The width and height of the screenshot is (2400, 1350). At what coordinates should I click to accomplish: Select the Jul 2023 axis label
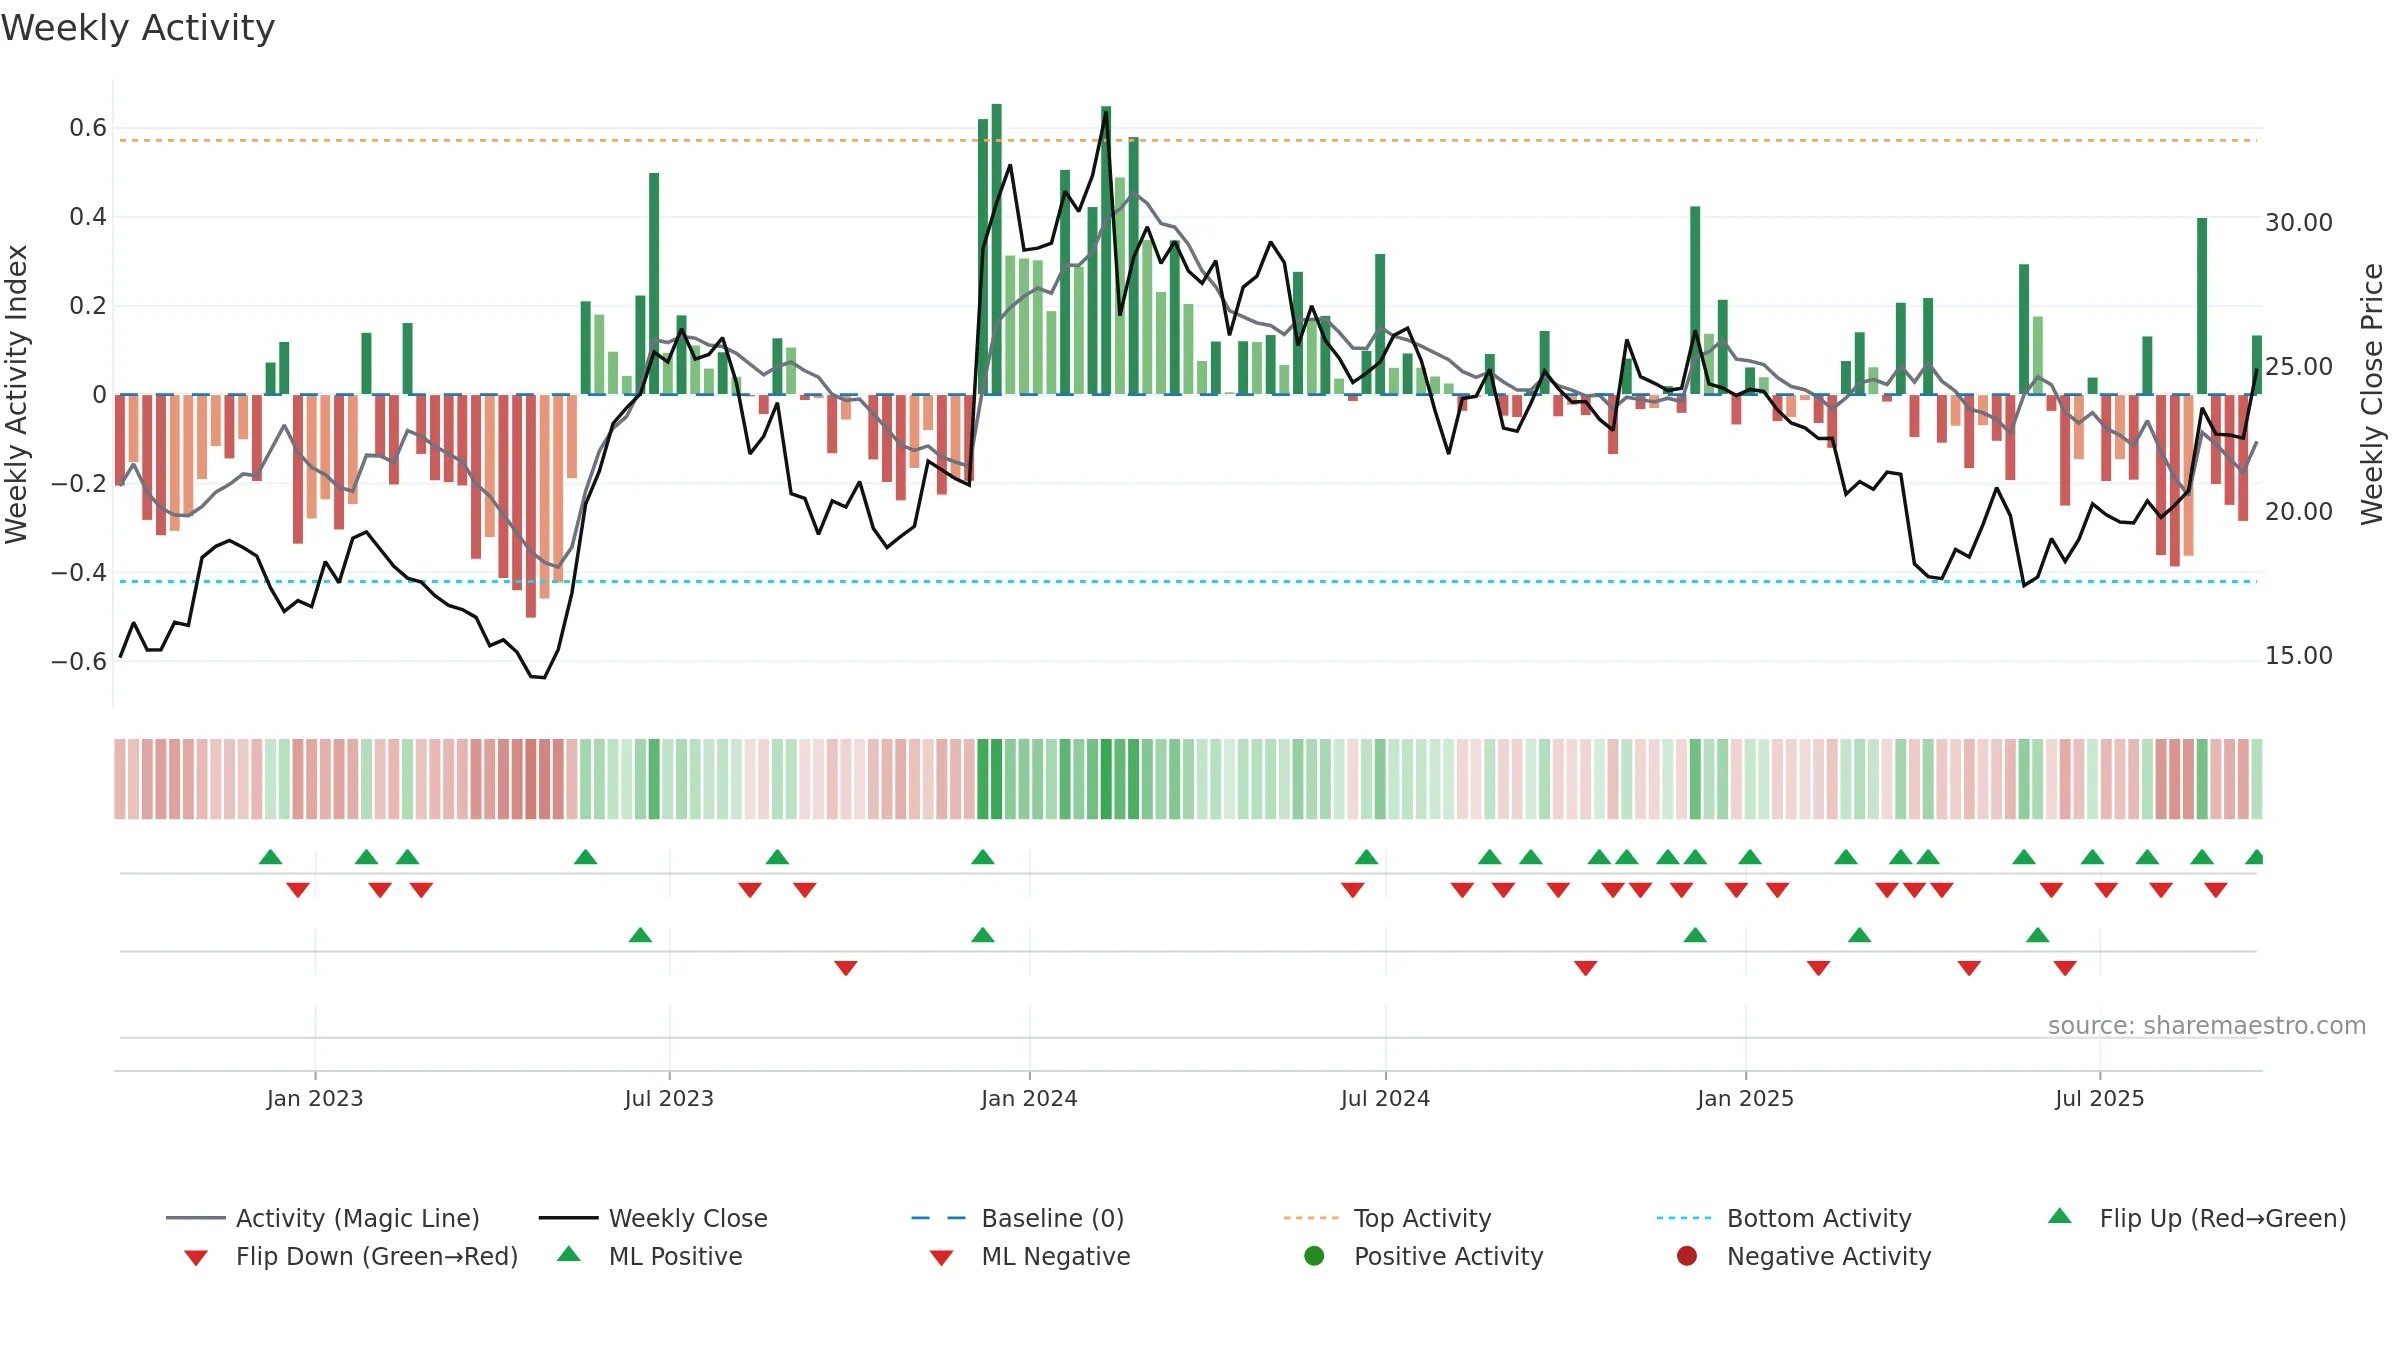coord(669,1098)
